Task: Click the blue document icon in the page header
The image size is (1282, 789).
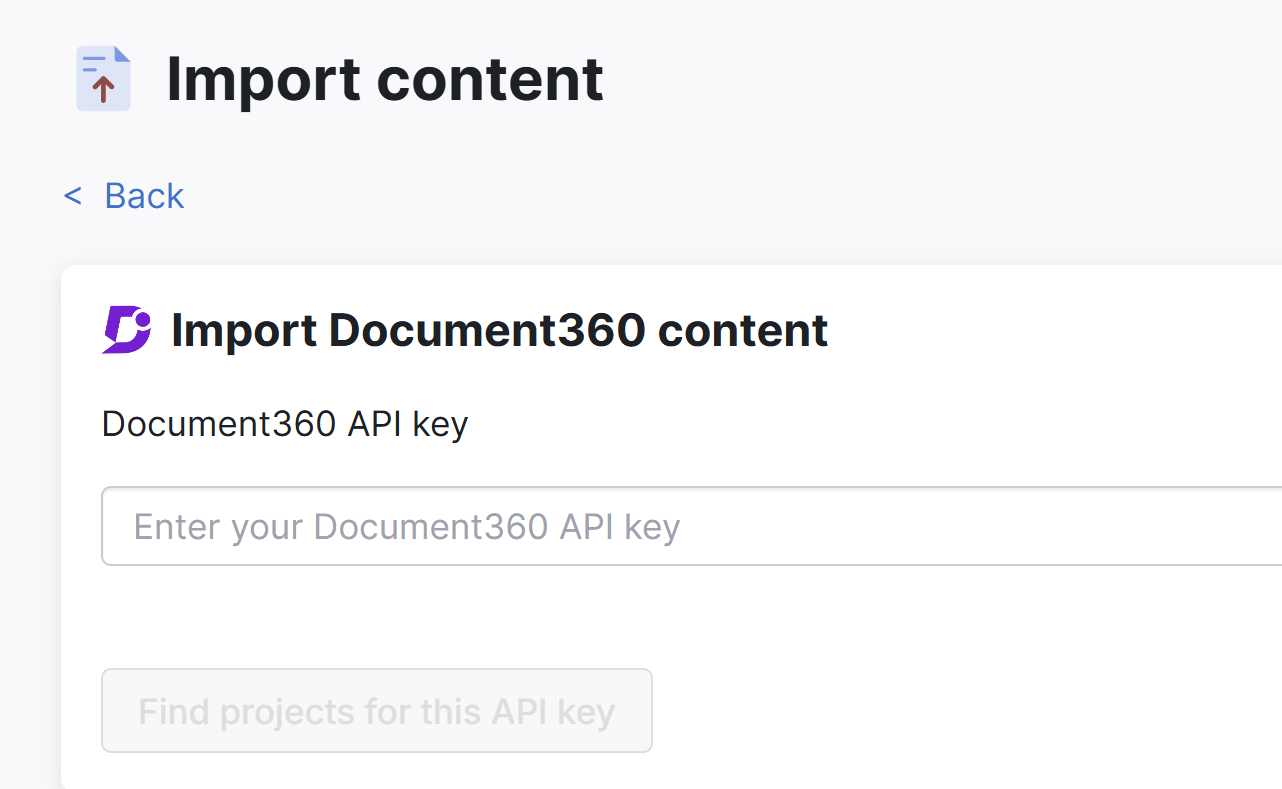Action: click(x=102, y=79)
